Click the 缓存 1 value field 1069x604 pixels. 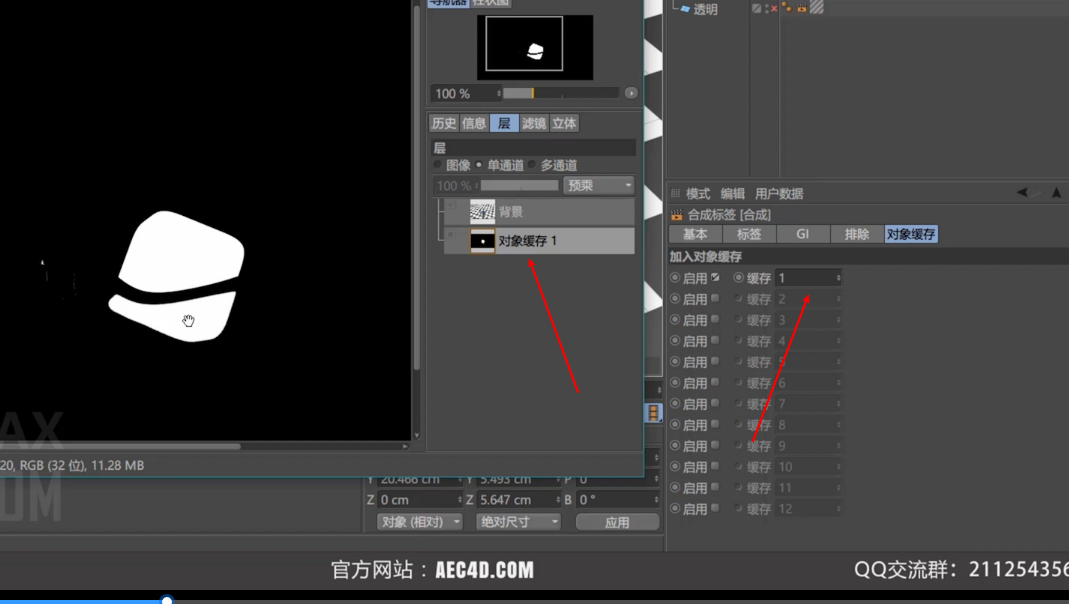pyautogui.click(x=809, y=278)
